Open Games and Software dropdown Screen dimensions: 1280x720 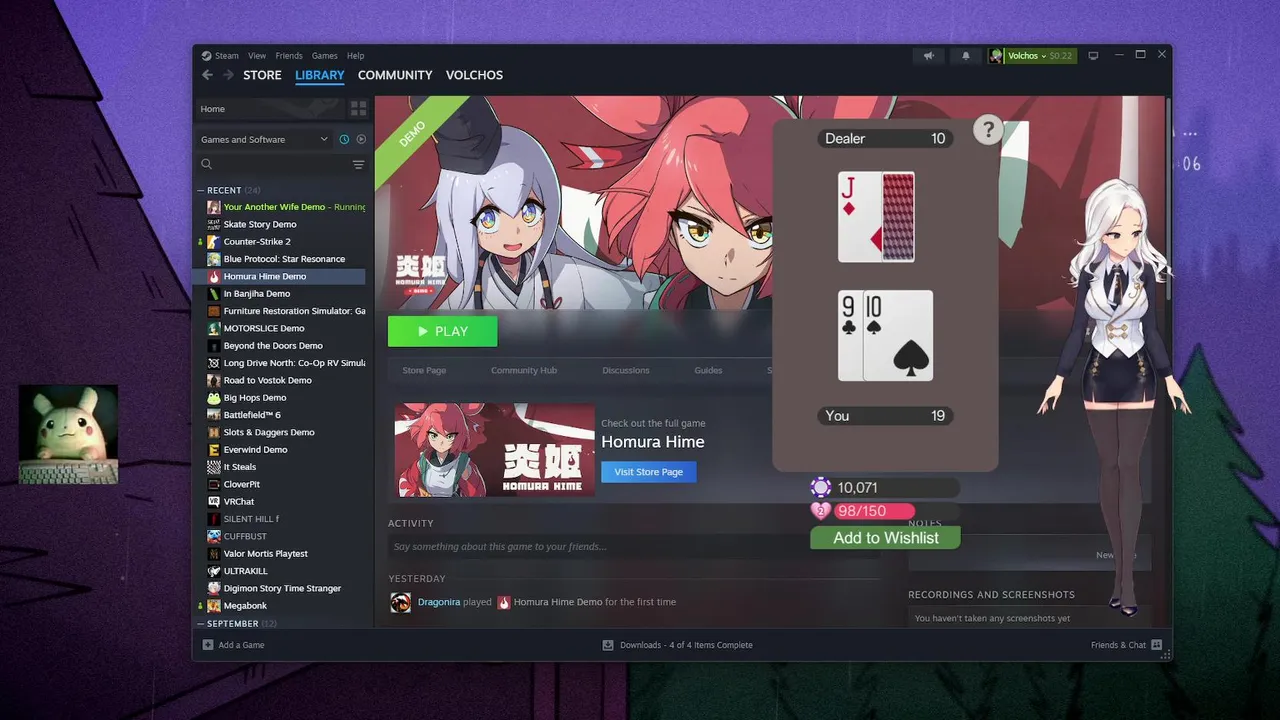click(264, 139)
